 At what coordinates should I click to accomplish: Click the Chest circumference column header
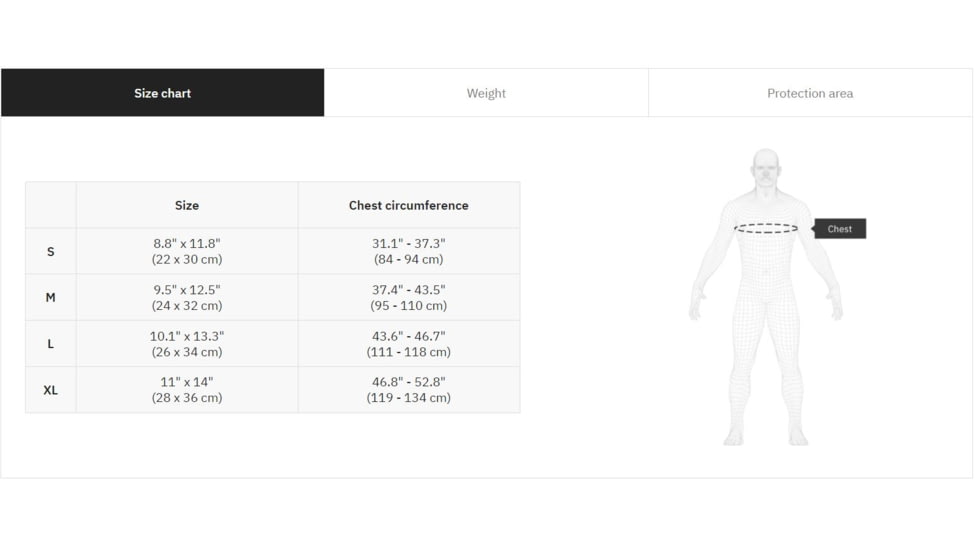[x=408, y=205]
